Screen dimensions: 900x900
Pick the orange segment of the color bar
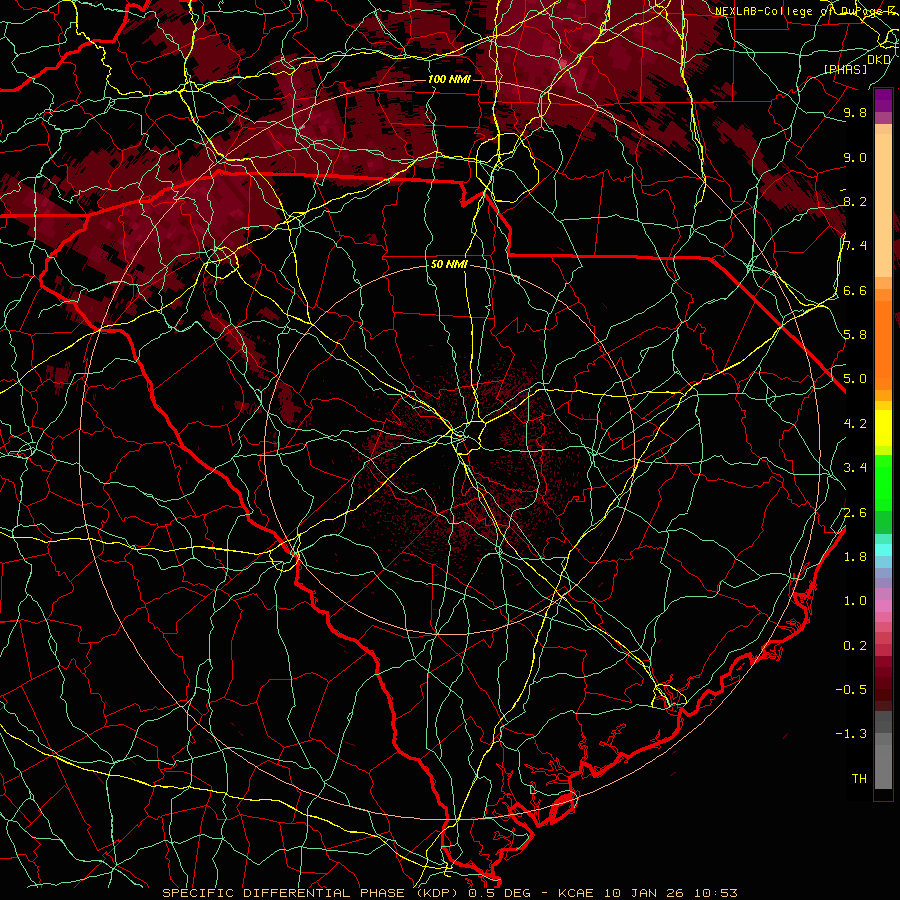pyautogui.click(x=883, y=344)
